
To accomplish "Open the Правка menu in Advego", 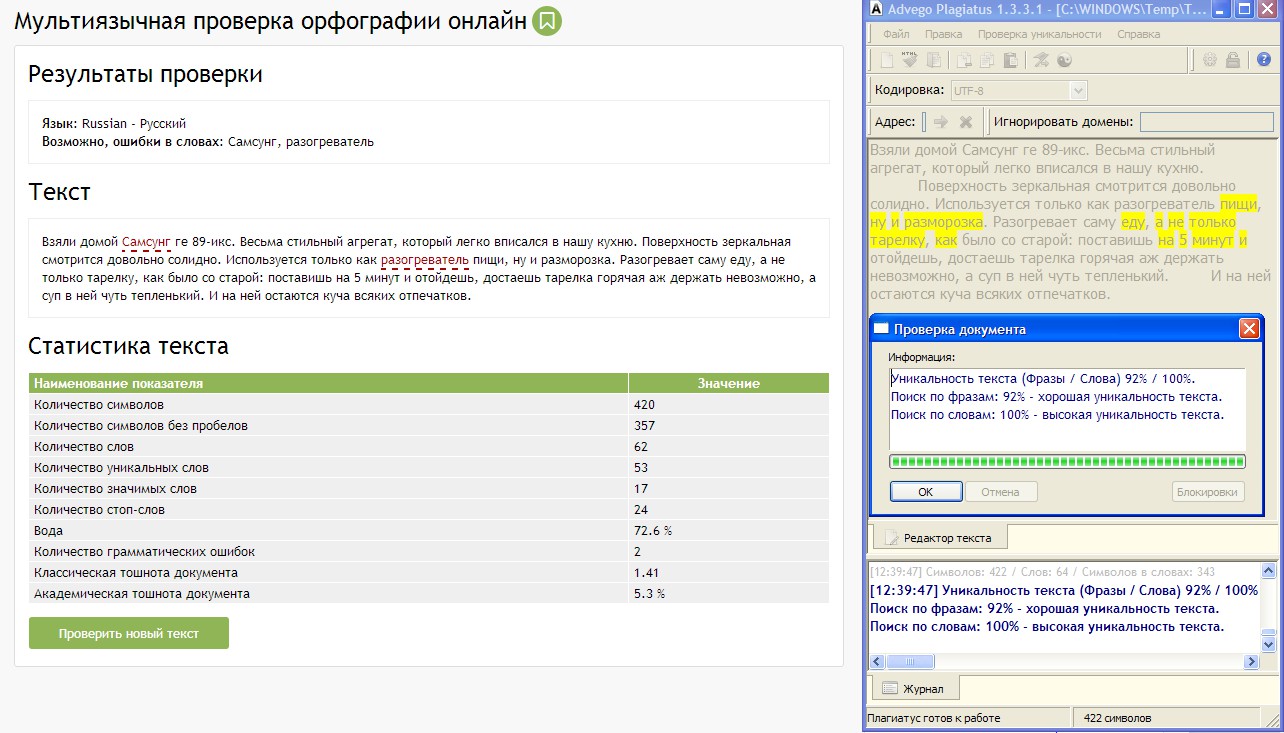I will pyautogui.click(x=943, y=34).
